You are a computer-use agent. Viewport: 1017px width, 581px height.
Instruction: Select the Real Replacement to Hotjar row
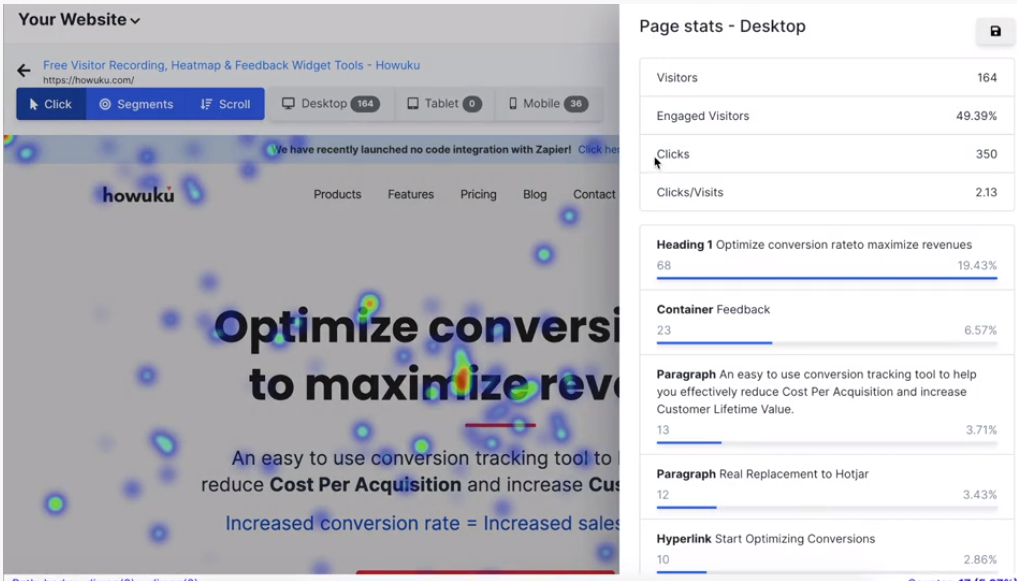coord(826,484)
